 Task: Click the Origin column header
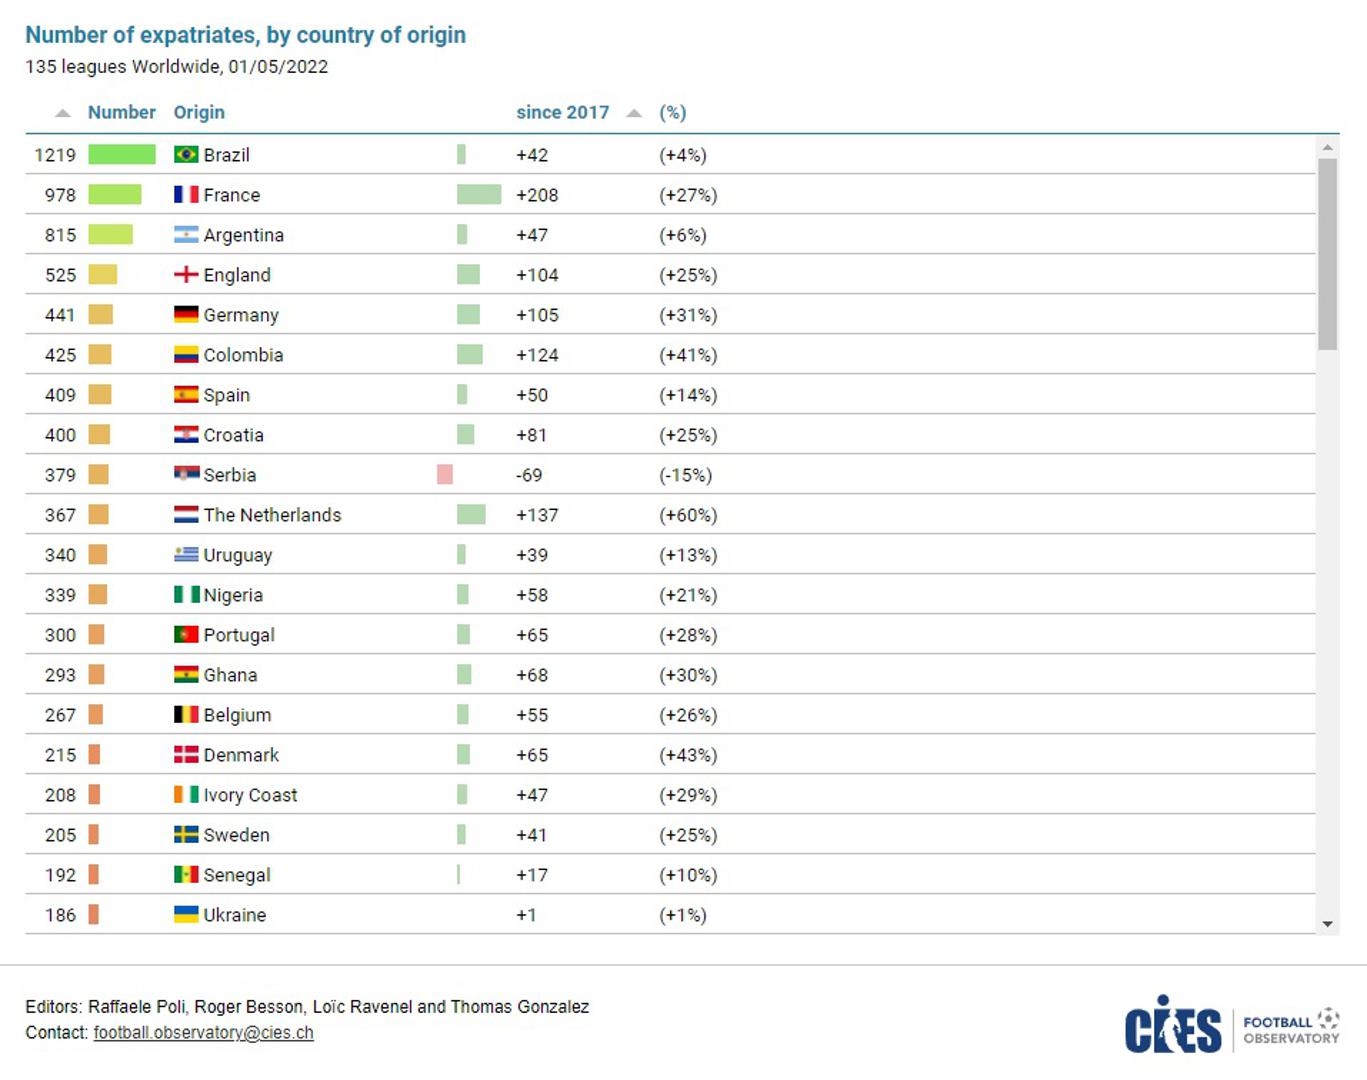(x=199, y=113)
